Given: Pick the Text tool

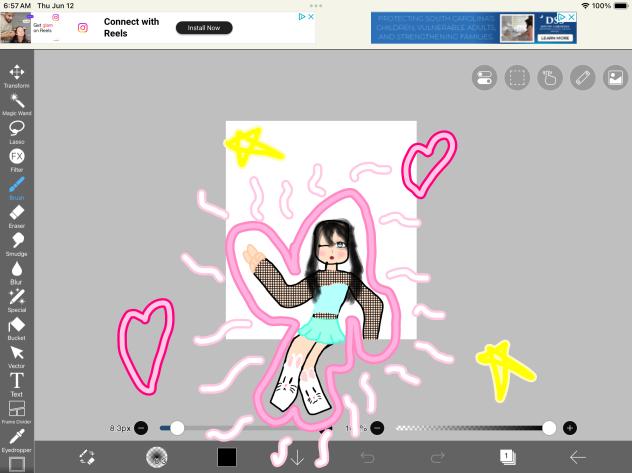Looking at the screenshot, I should tap(17, 384).
